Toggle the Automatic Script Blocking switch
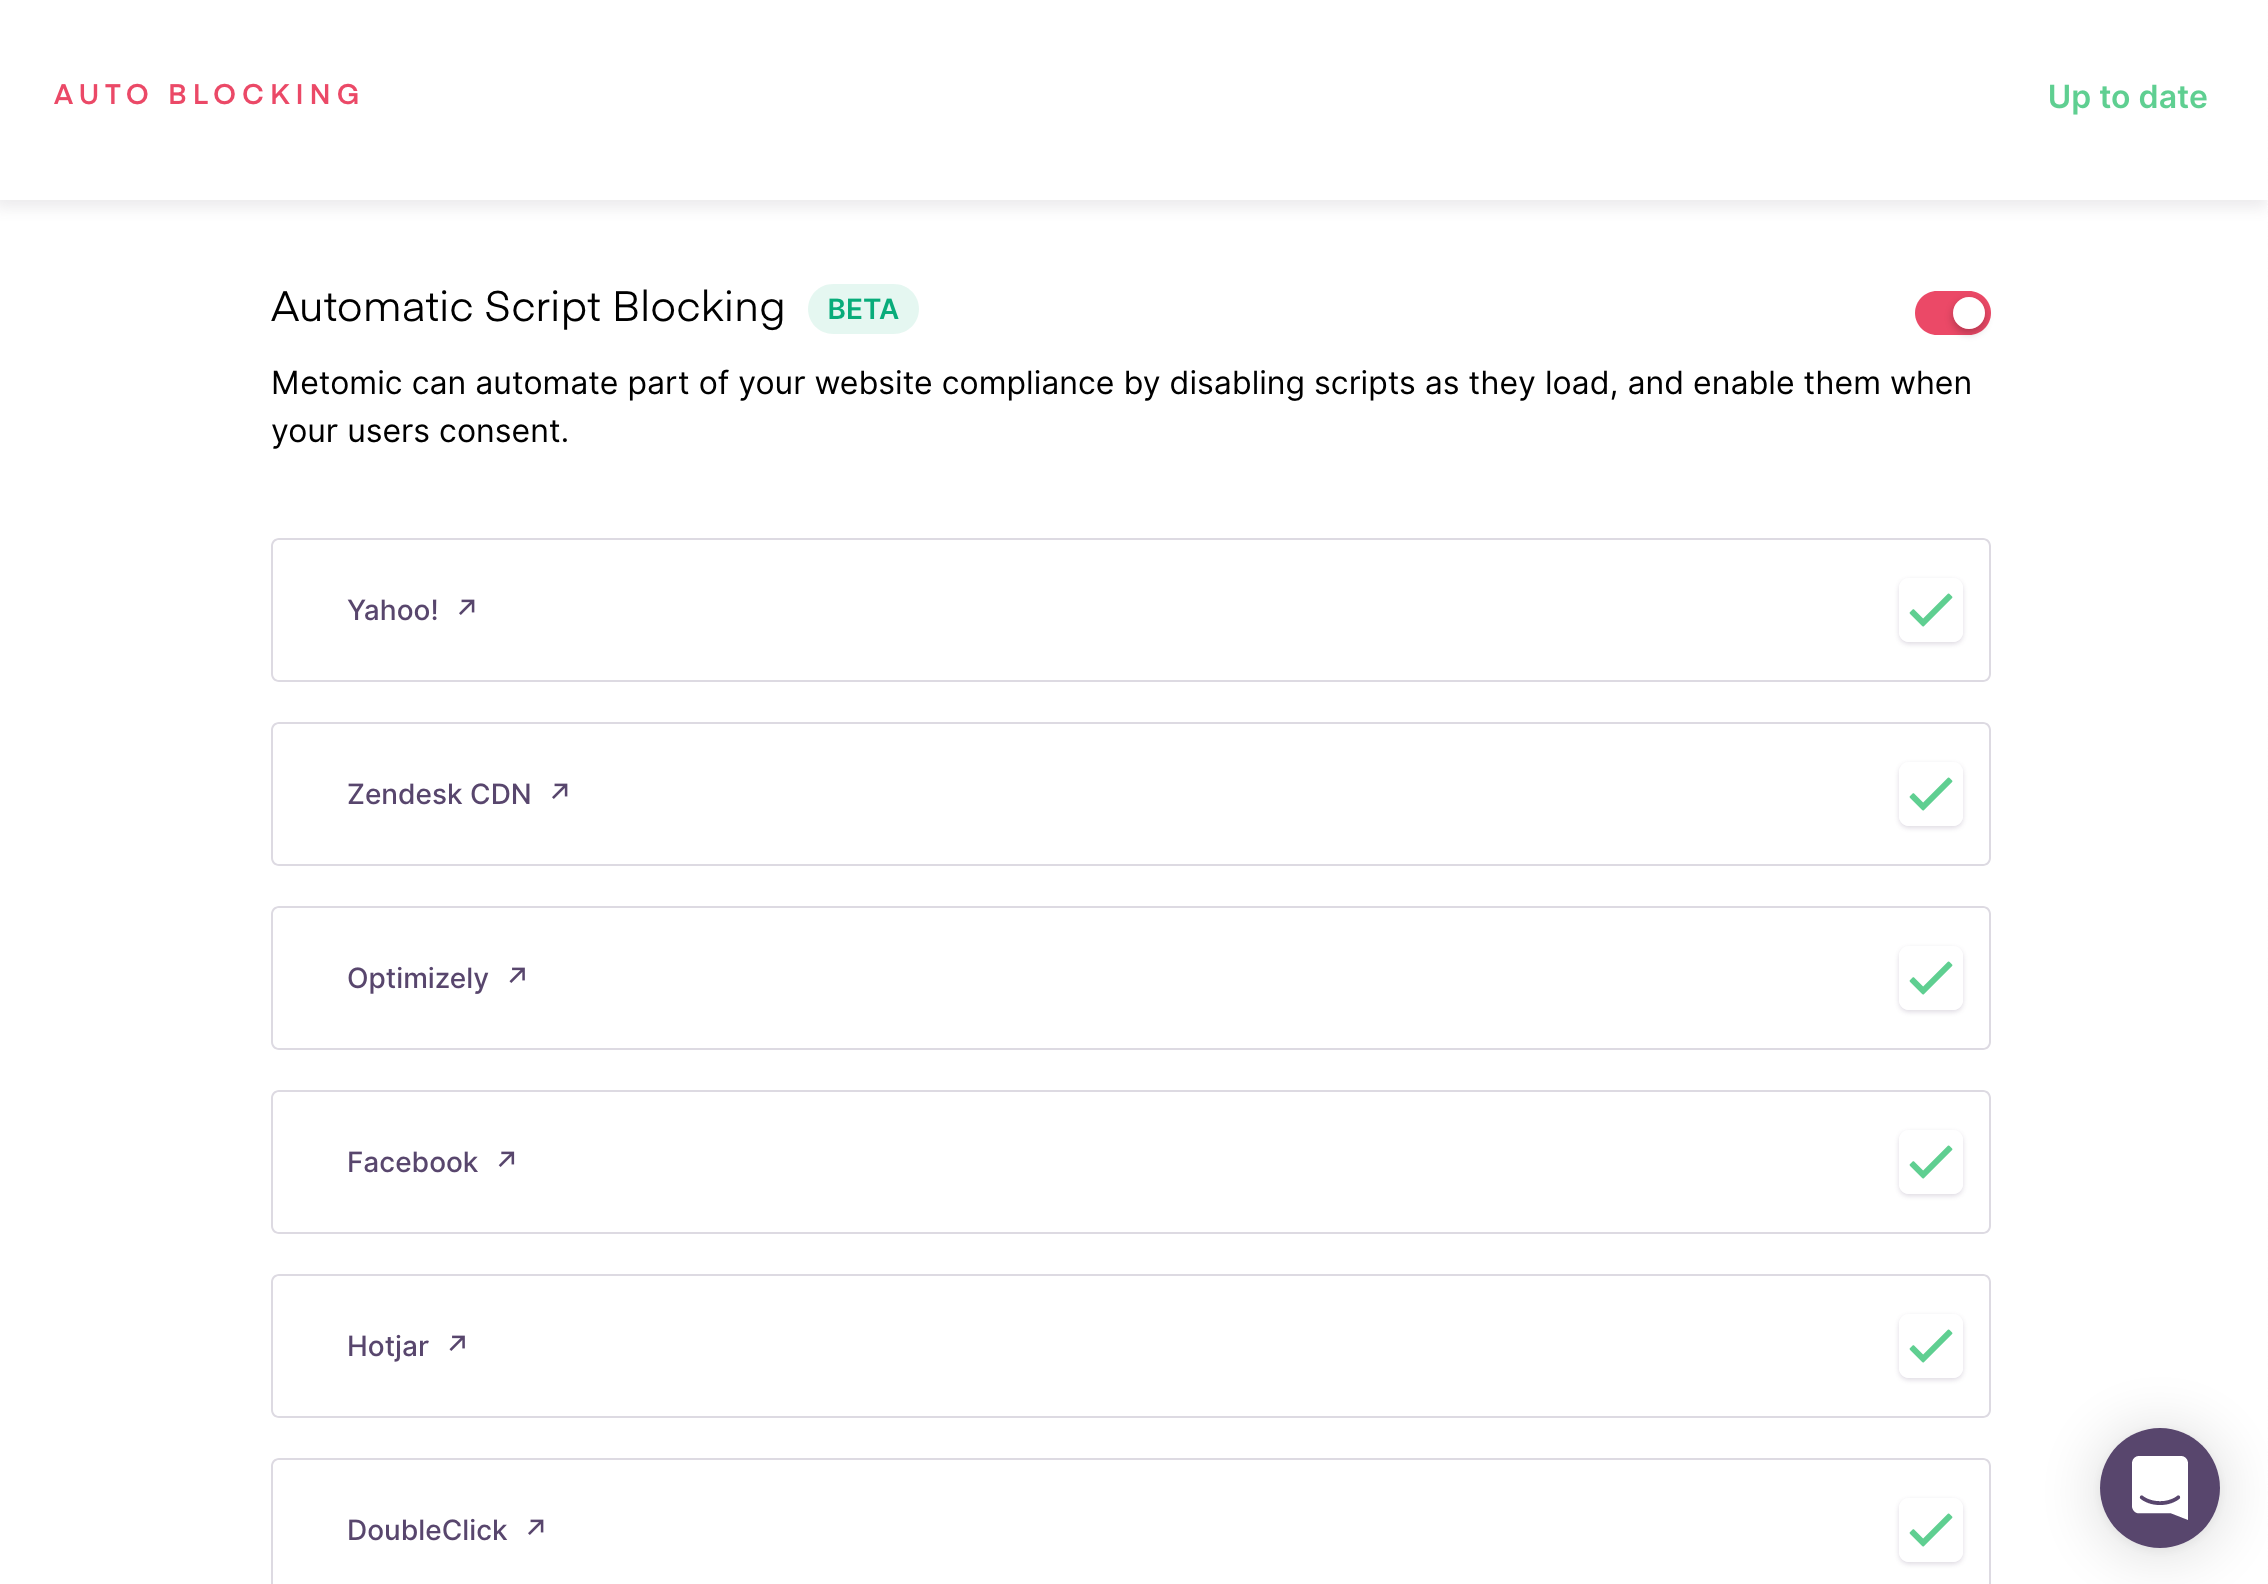The image size is (2268, 1584). pyautogui.click(x=1952, y=313)
